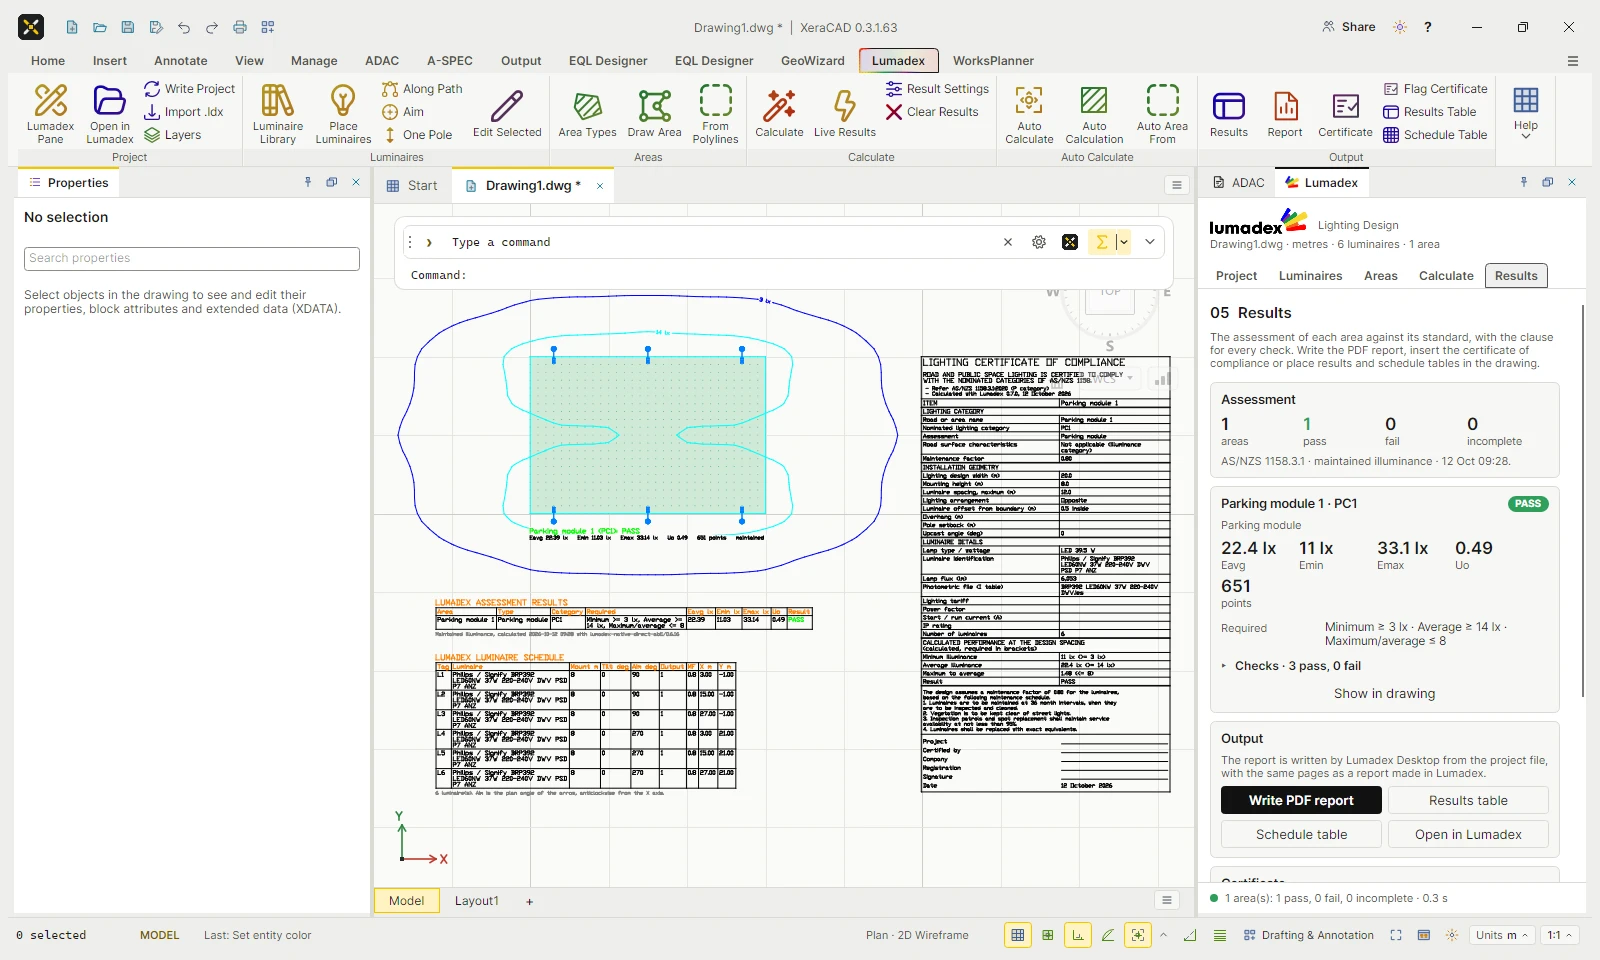
Task: Select the ADAC side panel tab
Action: [1238, 183]
